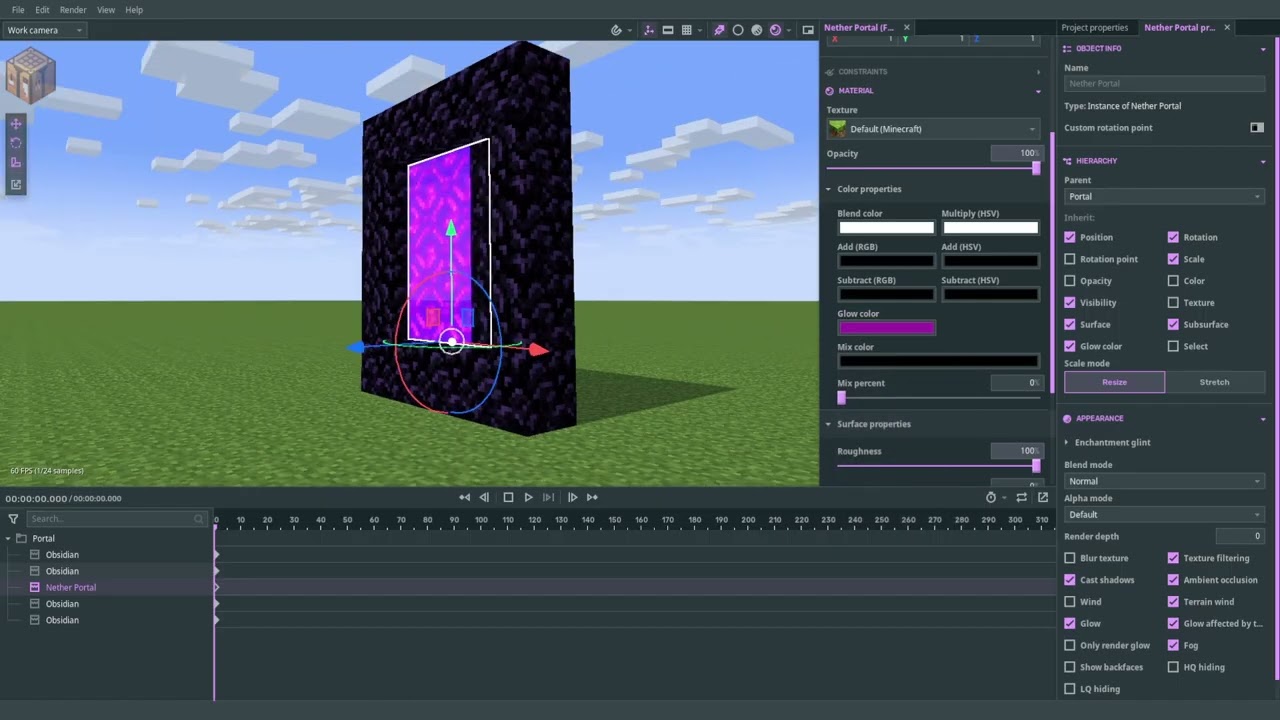Open Glow color purple swatch
This screenshot has width=1280, height=720.
(887, 328)
